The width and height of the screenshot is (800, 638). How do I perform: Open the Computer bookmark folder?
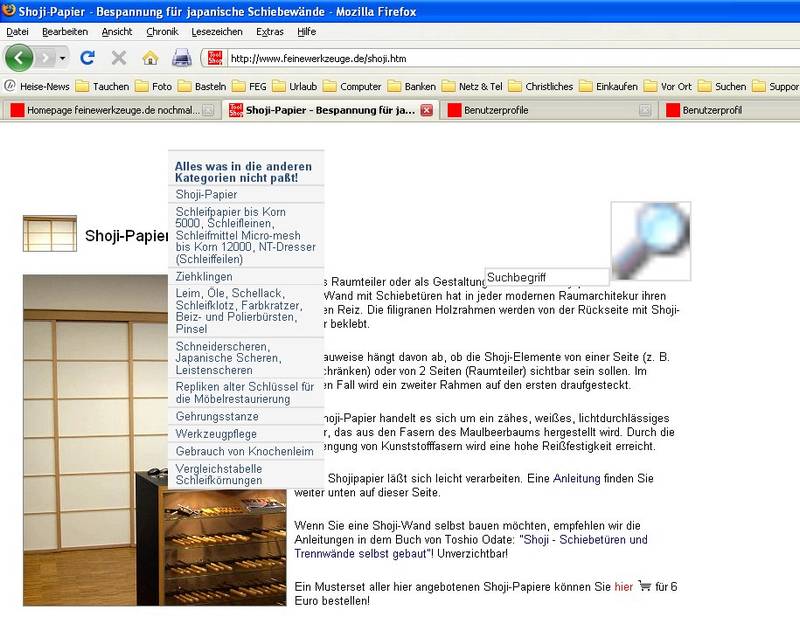353,86
